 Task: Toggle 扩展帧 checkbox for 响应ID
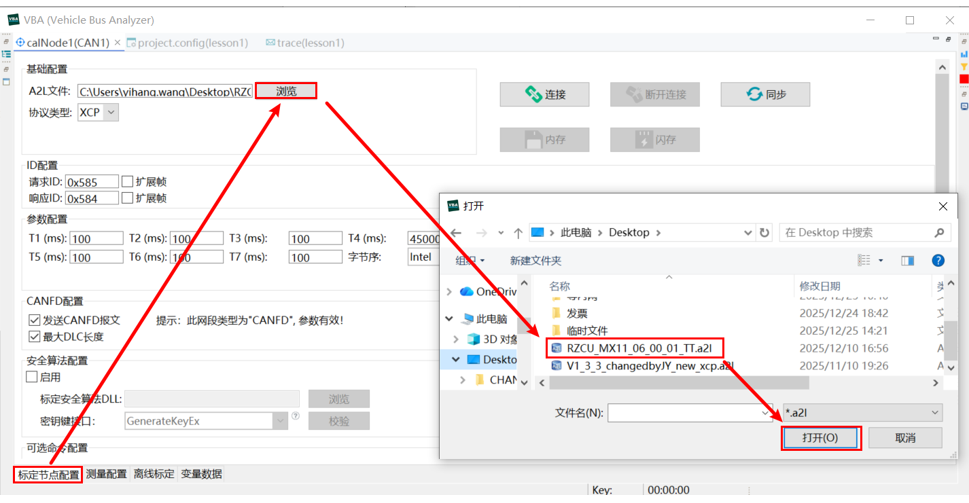coord(127,198)
